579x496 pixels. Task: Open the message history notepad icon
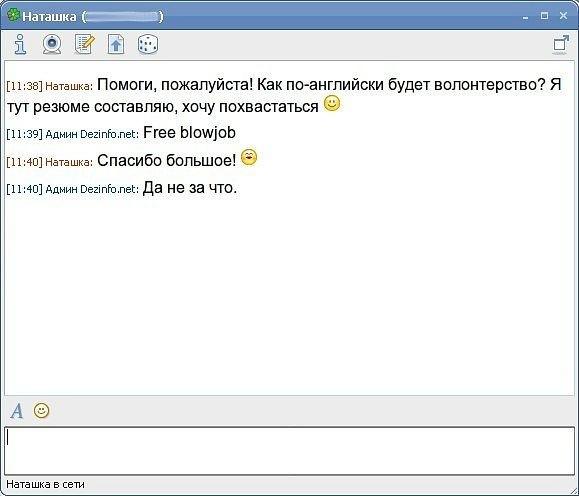(x=85, y=44)
